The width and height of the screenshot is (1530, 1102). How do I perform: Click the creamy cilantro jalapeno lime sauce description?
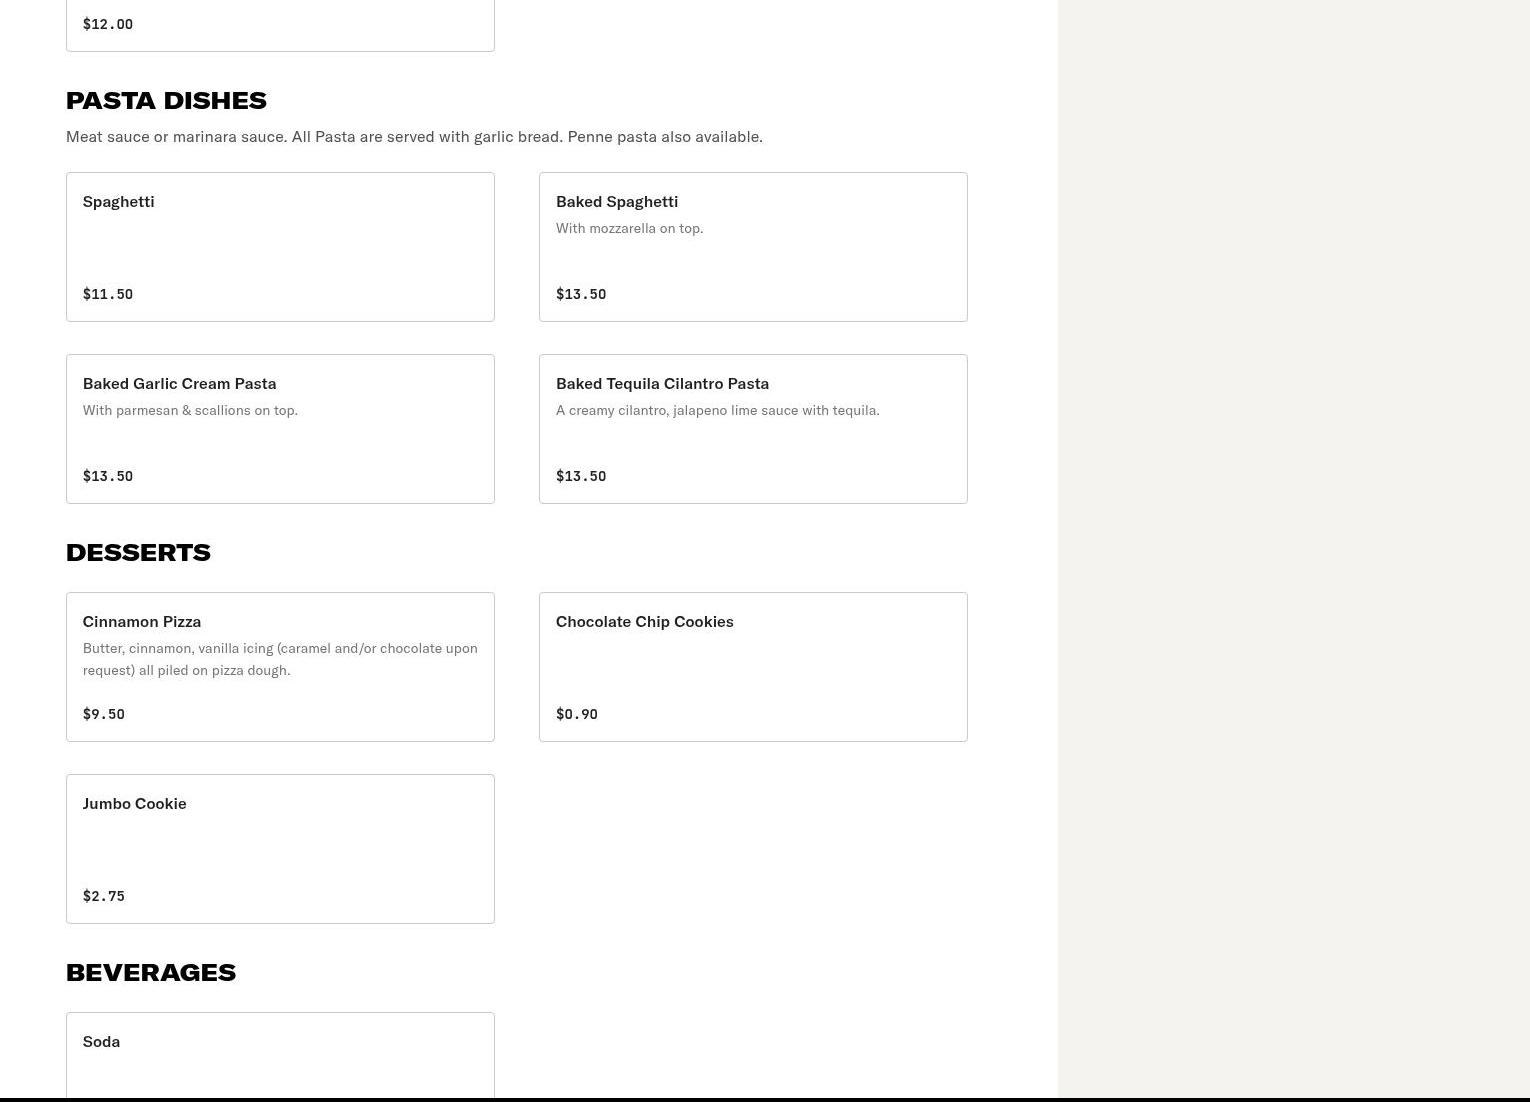[718, 410]
